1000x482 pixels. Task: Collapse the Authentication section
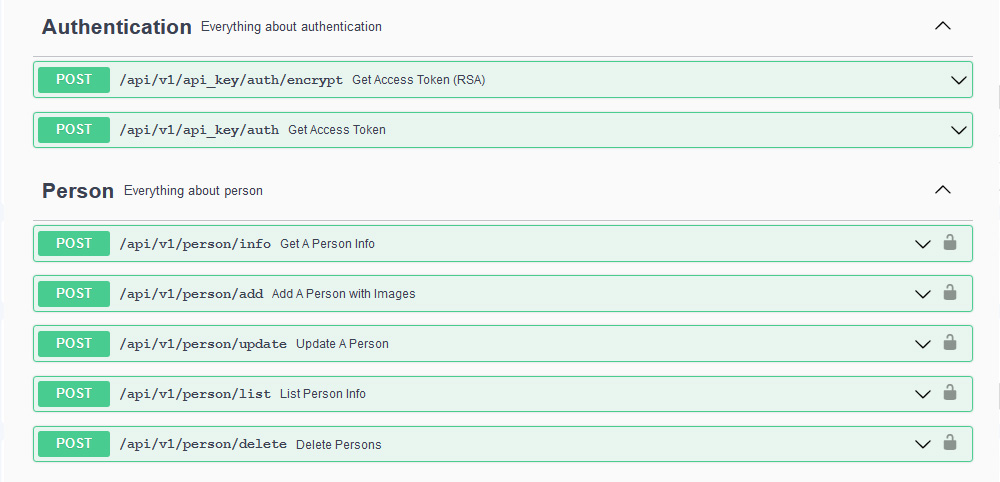coord(942,27)
